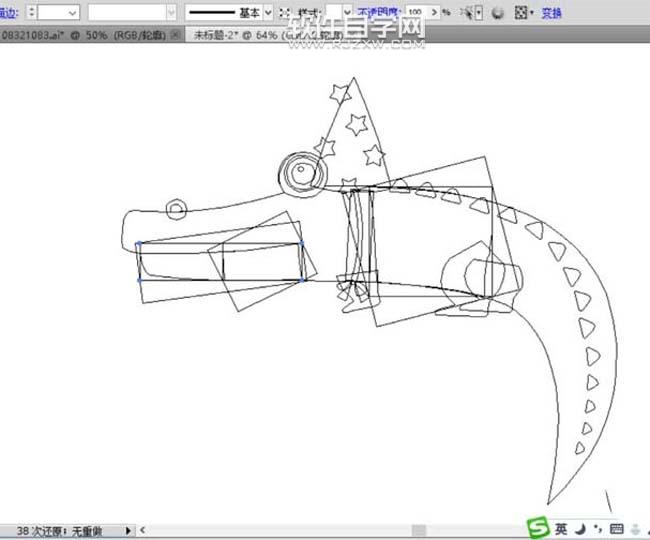Click the opacity value field showing 100
The height and width of the screenshot is (540, 650).
click(x=413, y=13)
